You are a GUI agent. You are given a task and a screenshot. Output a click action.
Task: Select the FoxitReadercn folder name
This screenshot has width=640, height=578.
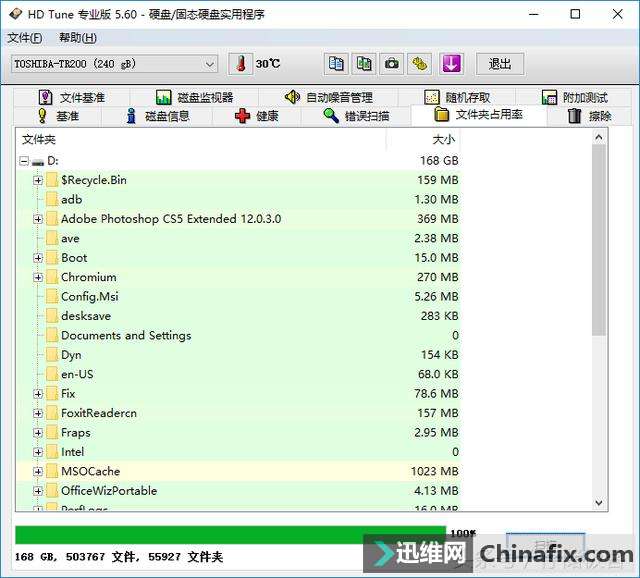pyautogui.click(x=99, y=413)
